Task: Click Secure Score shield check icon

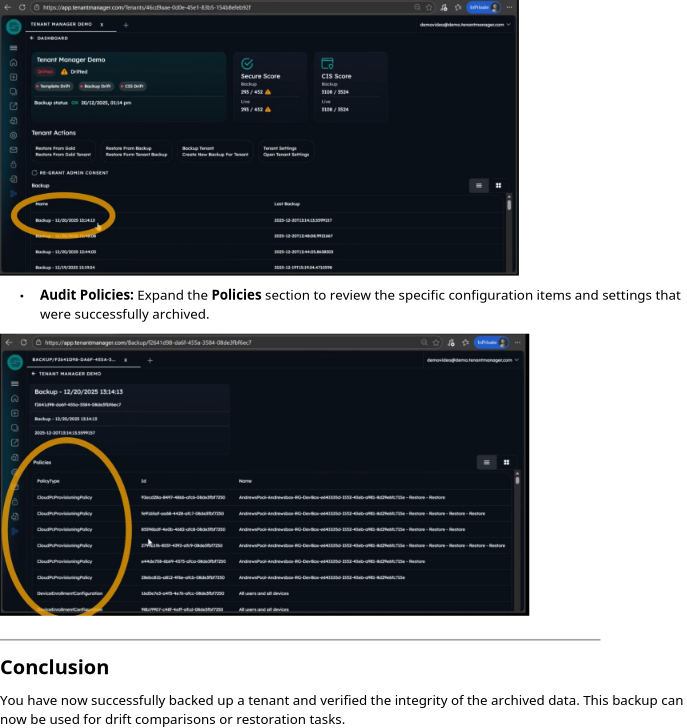Action: pyautogui.click(x=247, y=62)
